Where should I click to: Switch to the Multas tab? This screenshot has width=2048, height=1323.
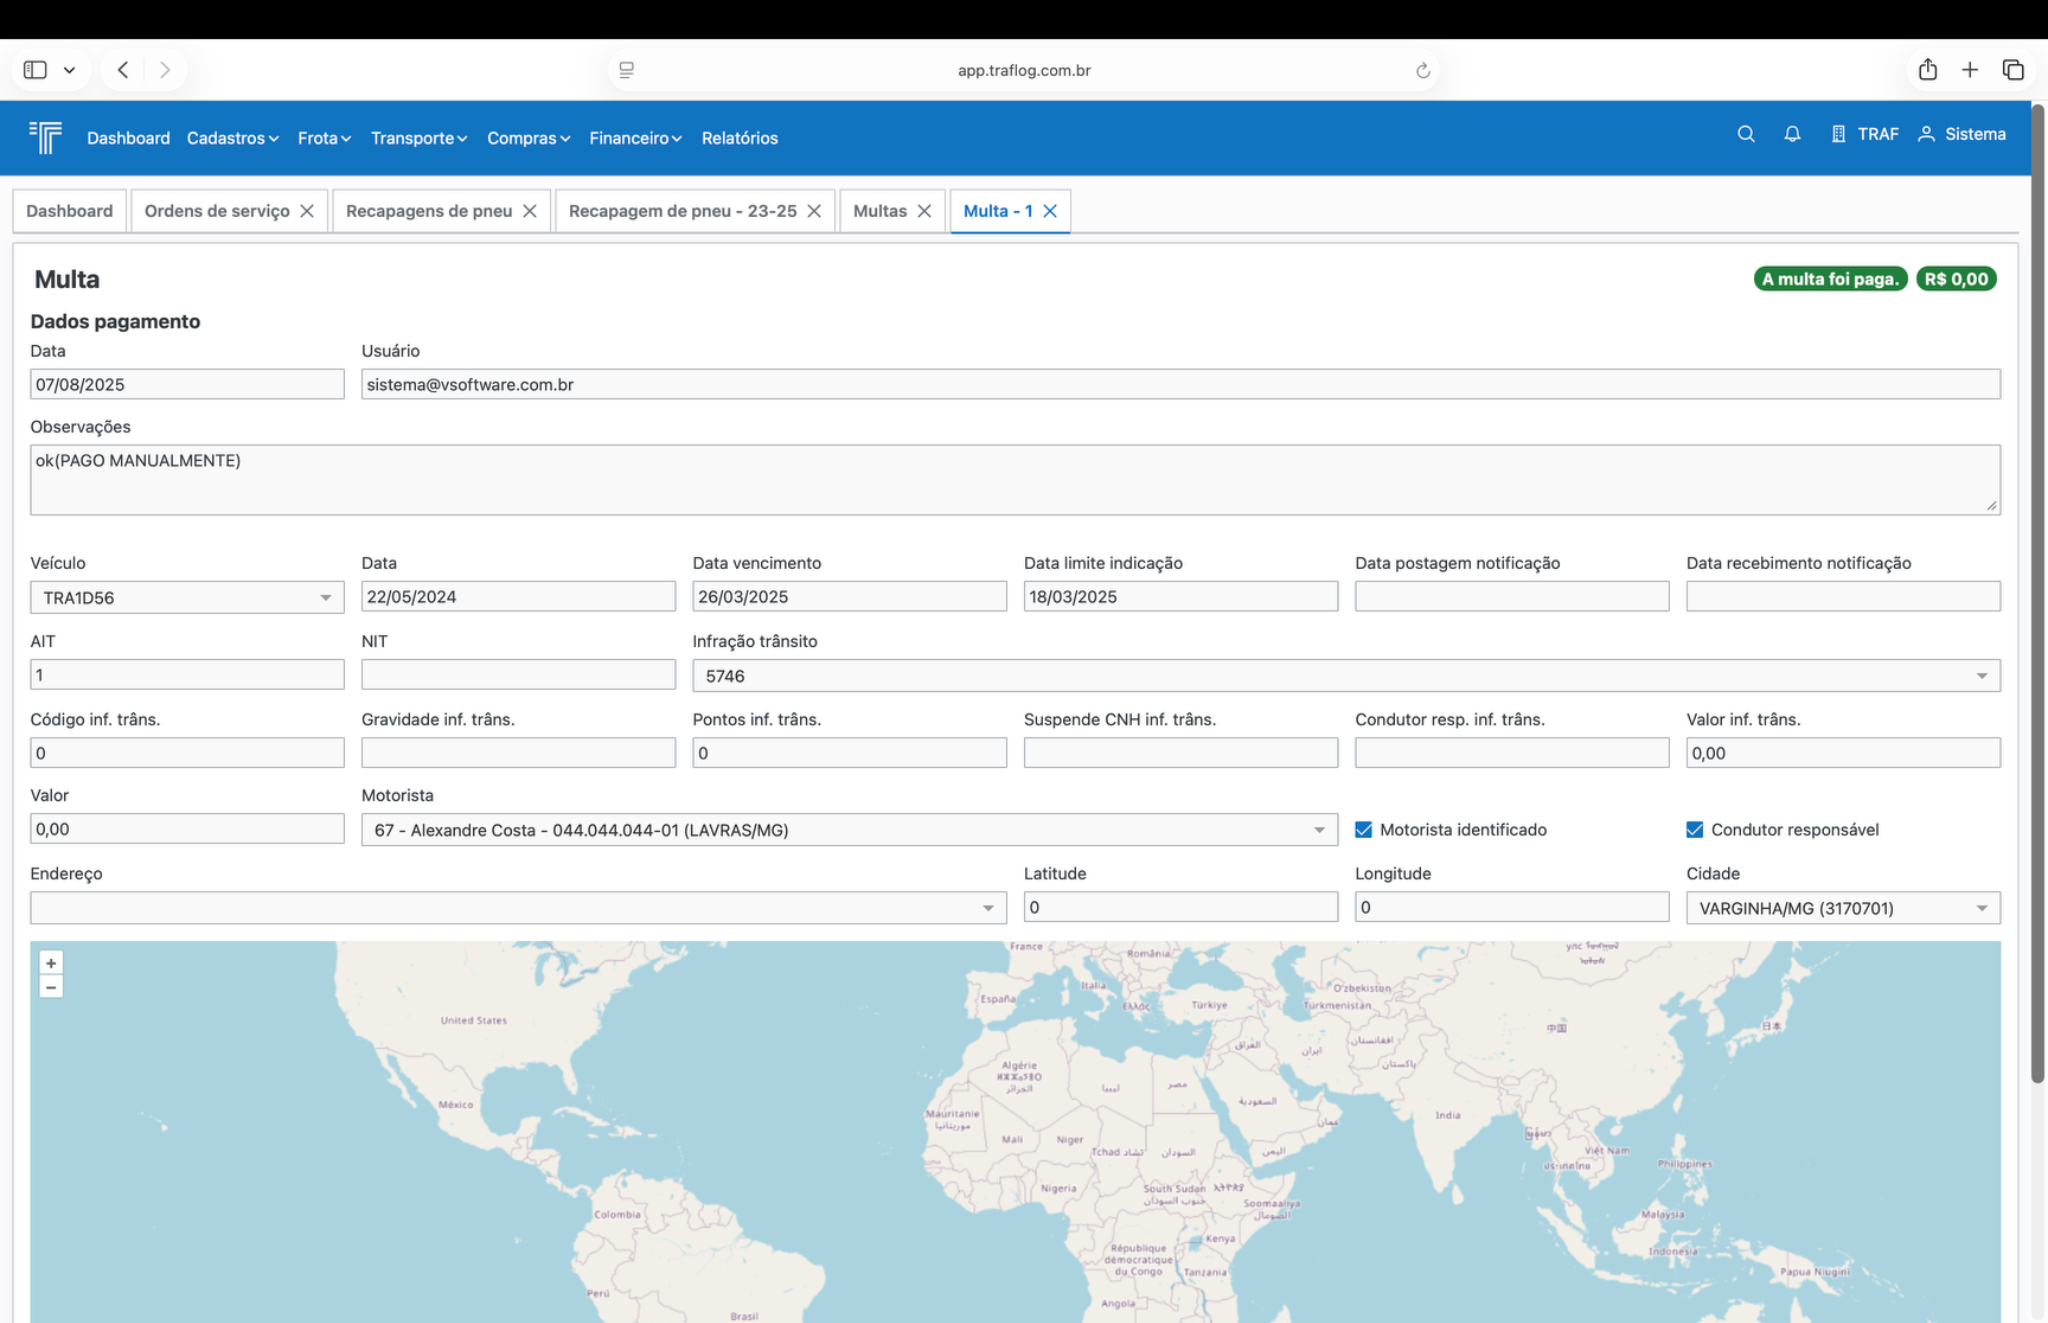coord(879,211)
